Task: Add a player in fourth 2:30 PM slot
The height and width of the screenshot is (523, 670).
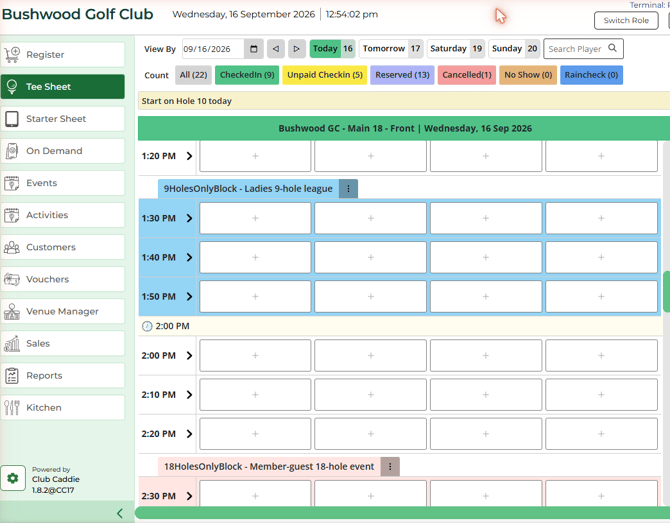Action: pos(601,496)
